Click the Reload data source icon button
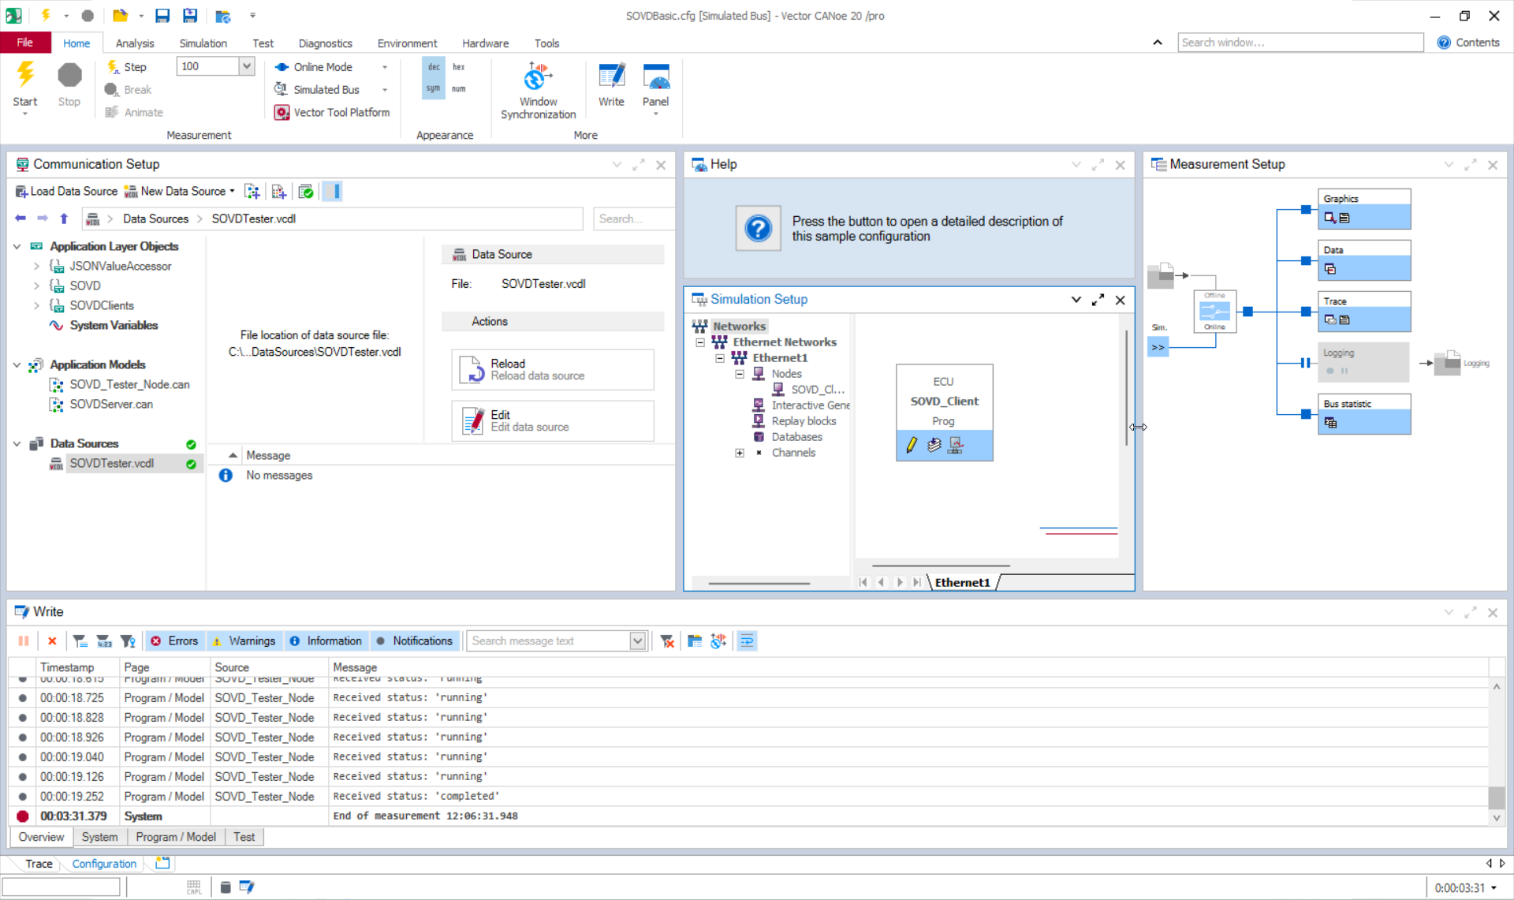The height and width of the screenshot is (900, 1514). (x=472, y=370)
